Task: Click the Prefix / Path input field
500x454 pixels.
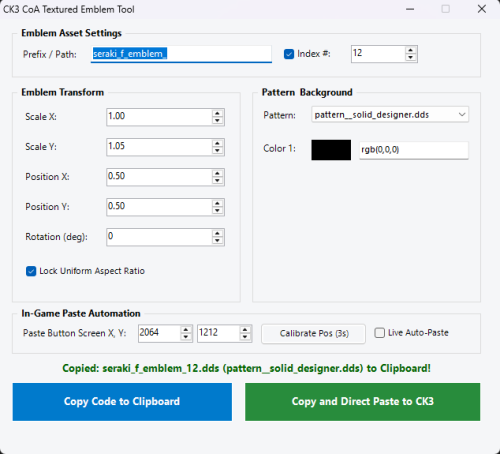Action: [x=181, y=54]
